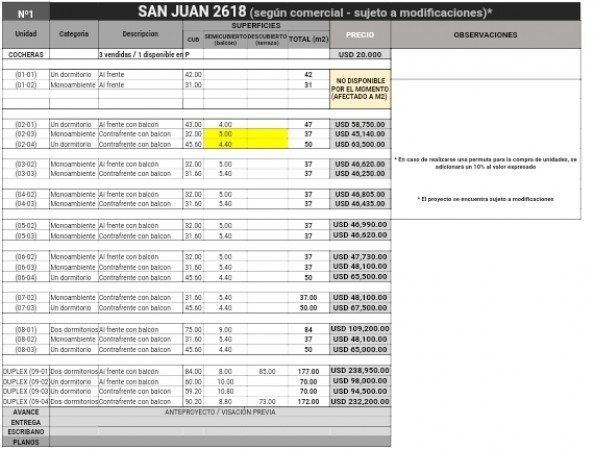594x450 pixels.
Task: Select the 'Unidad' column header
Action: [26, 34]
